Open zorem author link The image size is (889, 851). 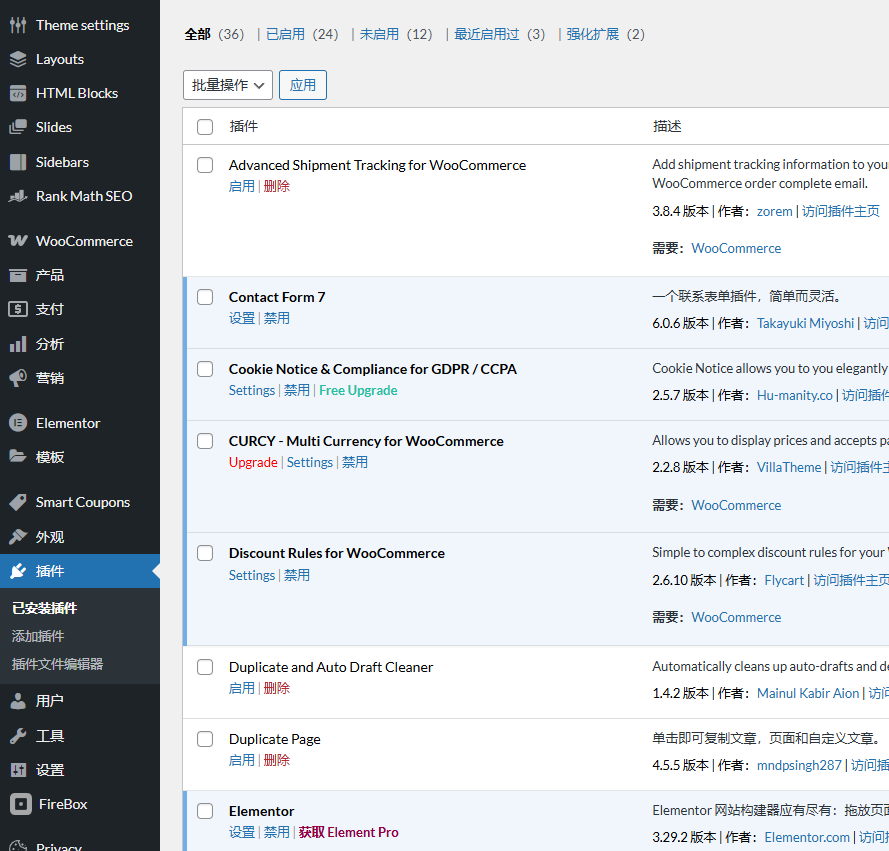774,211
